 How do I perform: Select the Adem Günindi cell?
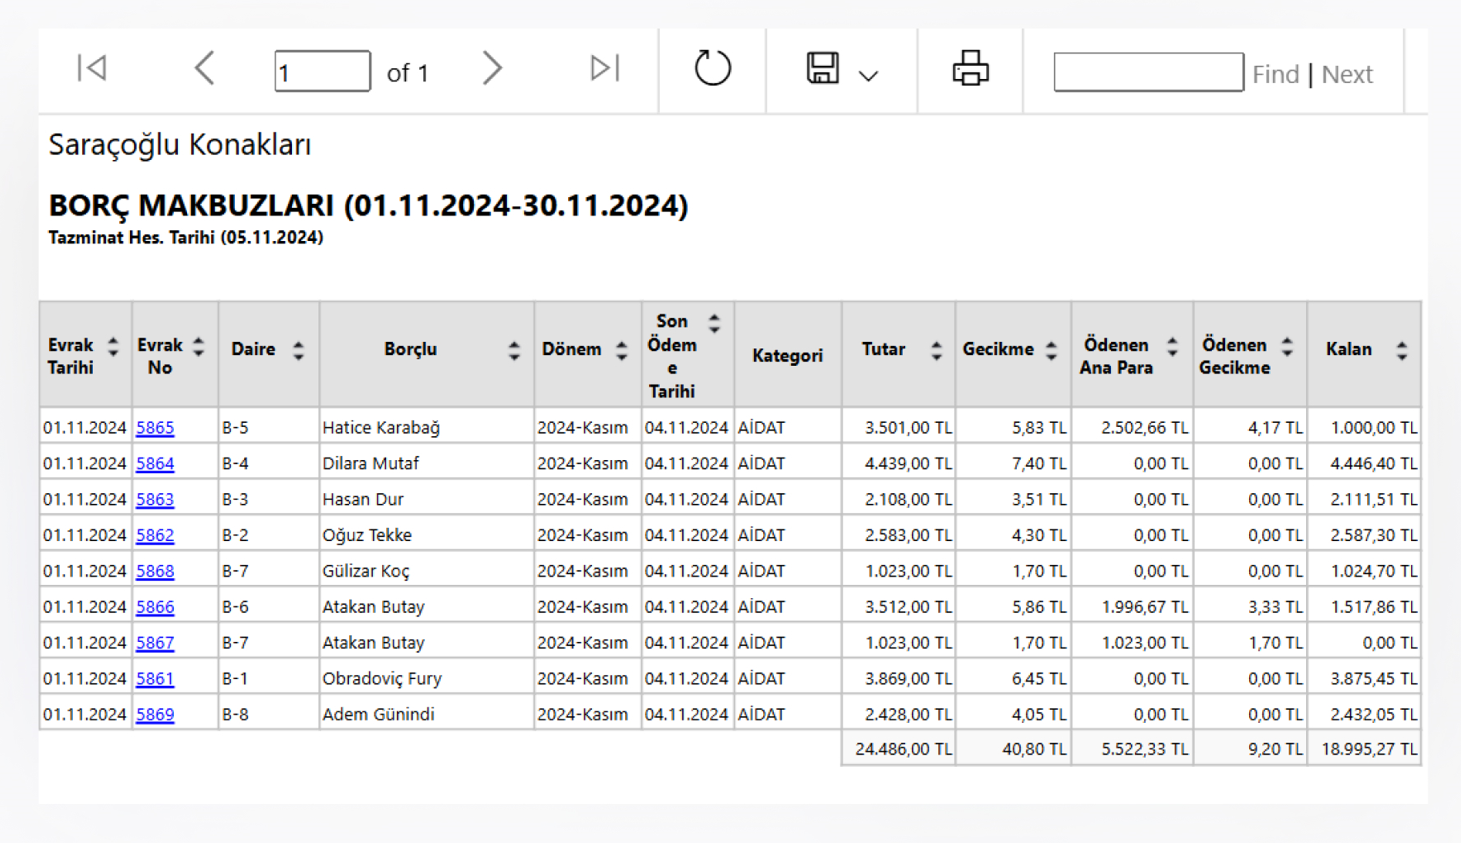click(426, 715)
